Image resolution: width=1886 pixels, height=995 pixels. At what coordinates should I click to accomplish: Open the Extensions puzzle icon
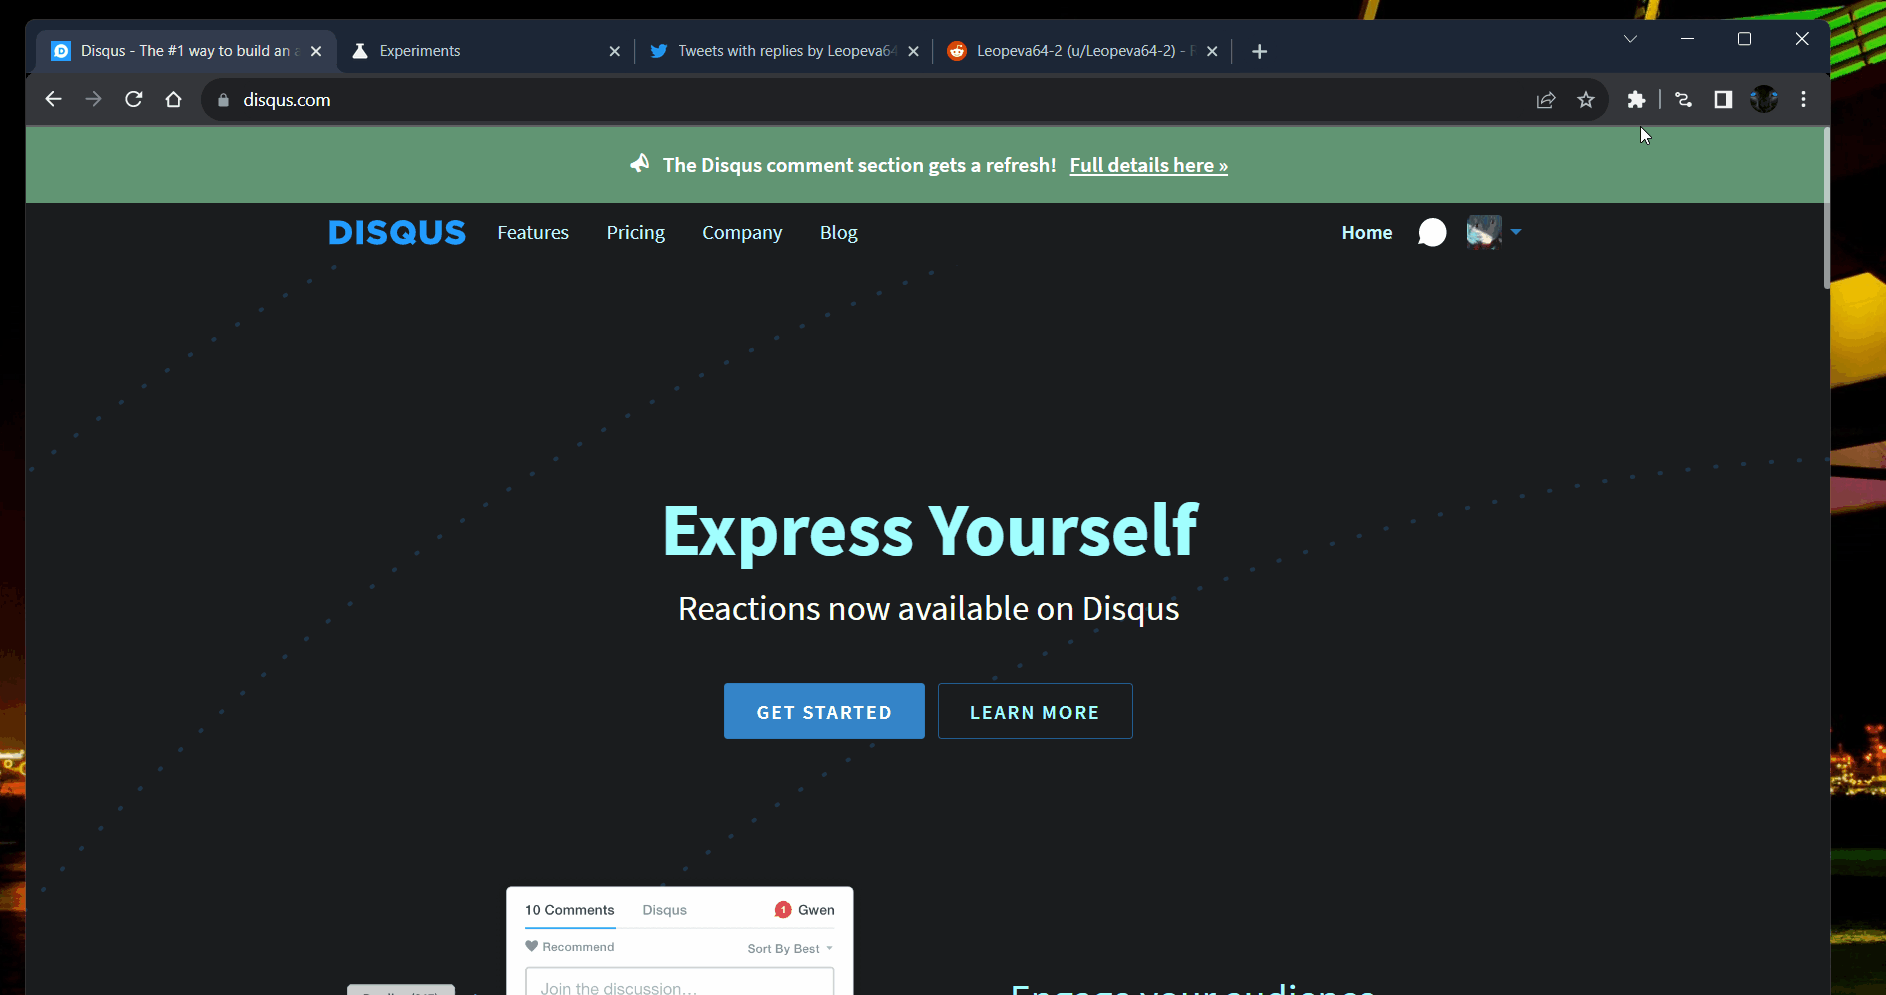(x=1636, y=99)
